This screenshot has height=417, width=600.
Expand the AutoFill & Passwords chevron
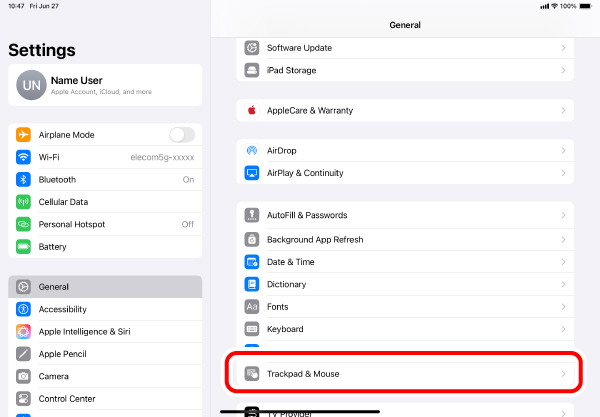click(563, 215)
